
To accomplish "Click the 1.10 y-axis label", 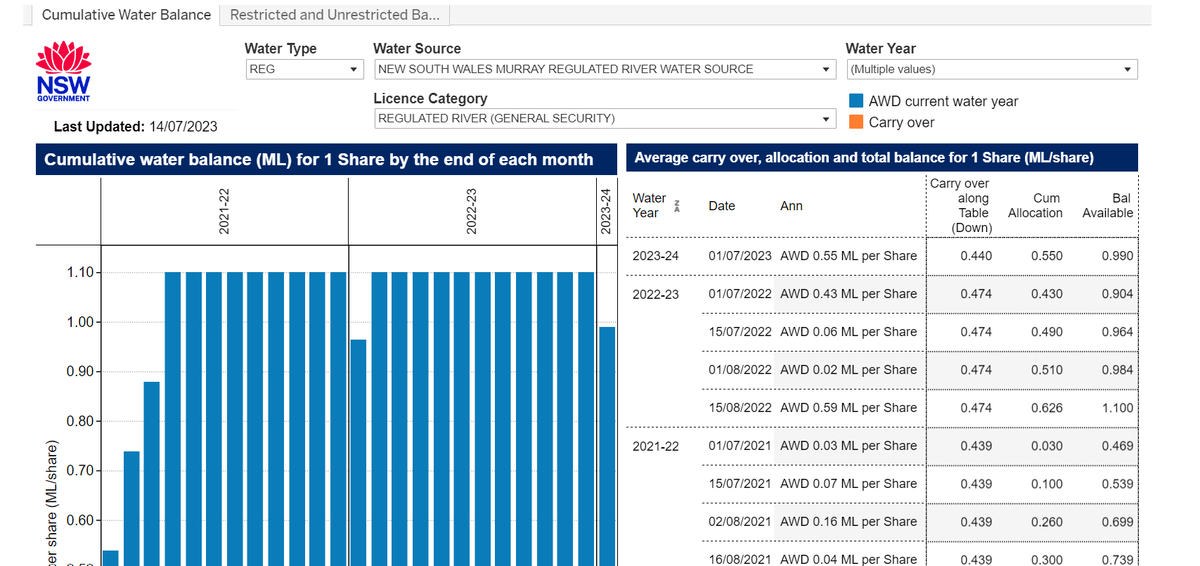I will pyautogui.click(x=81, y=272).
